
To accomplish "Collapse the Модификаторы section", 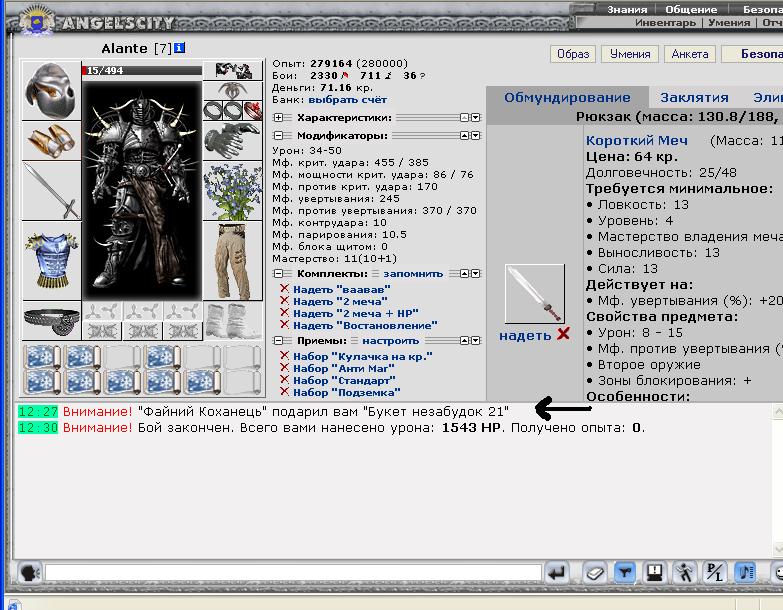I will click(x=278, y=136).
